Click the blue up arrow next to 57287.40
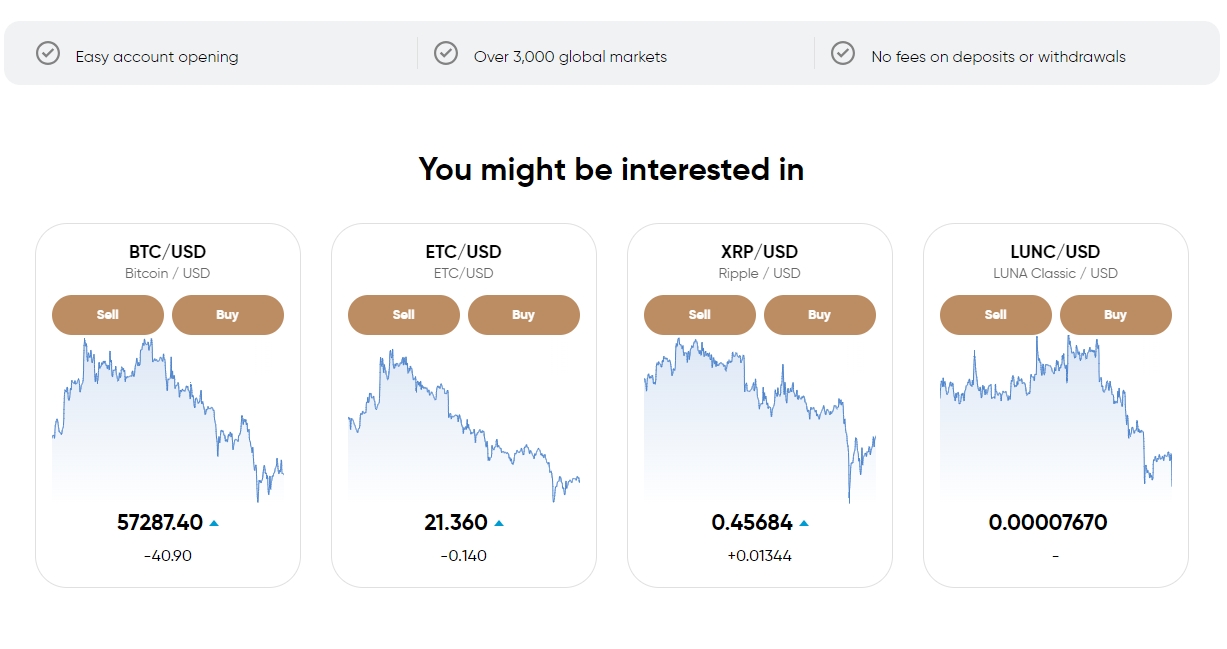This screenshot has width=1227, height=649. pos(214,523)
